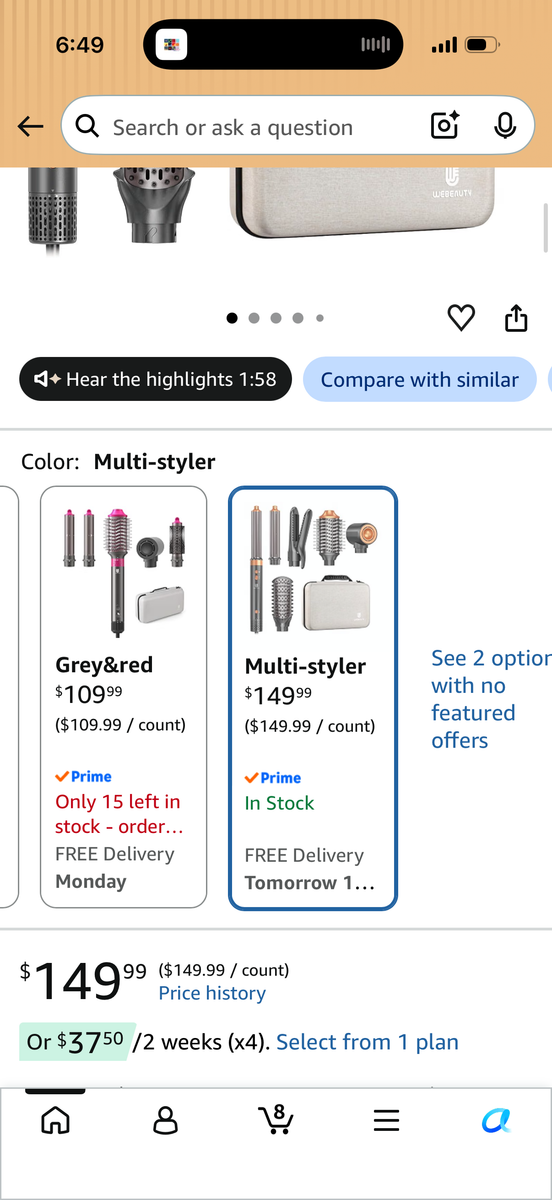Tap the carrying case product image
552x1200 pixels.
coord(385,200)
